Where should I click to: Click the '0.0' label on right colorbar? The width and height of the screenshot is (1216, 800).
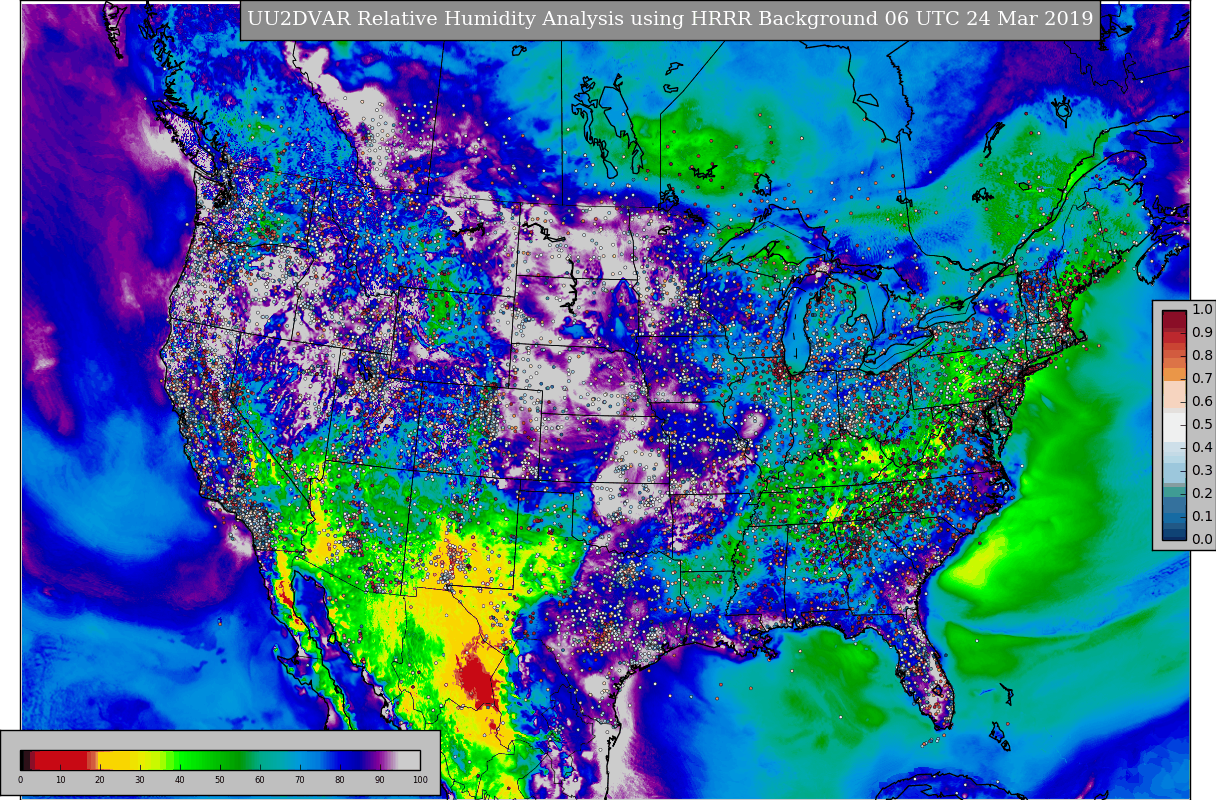pos(1202,540)
